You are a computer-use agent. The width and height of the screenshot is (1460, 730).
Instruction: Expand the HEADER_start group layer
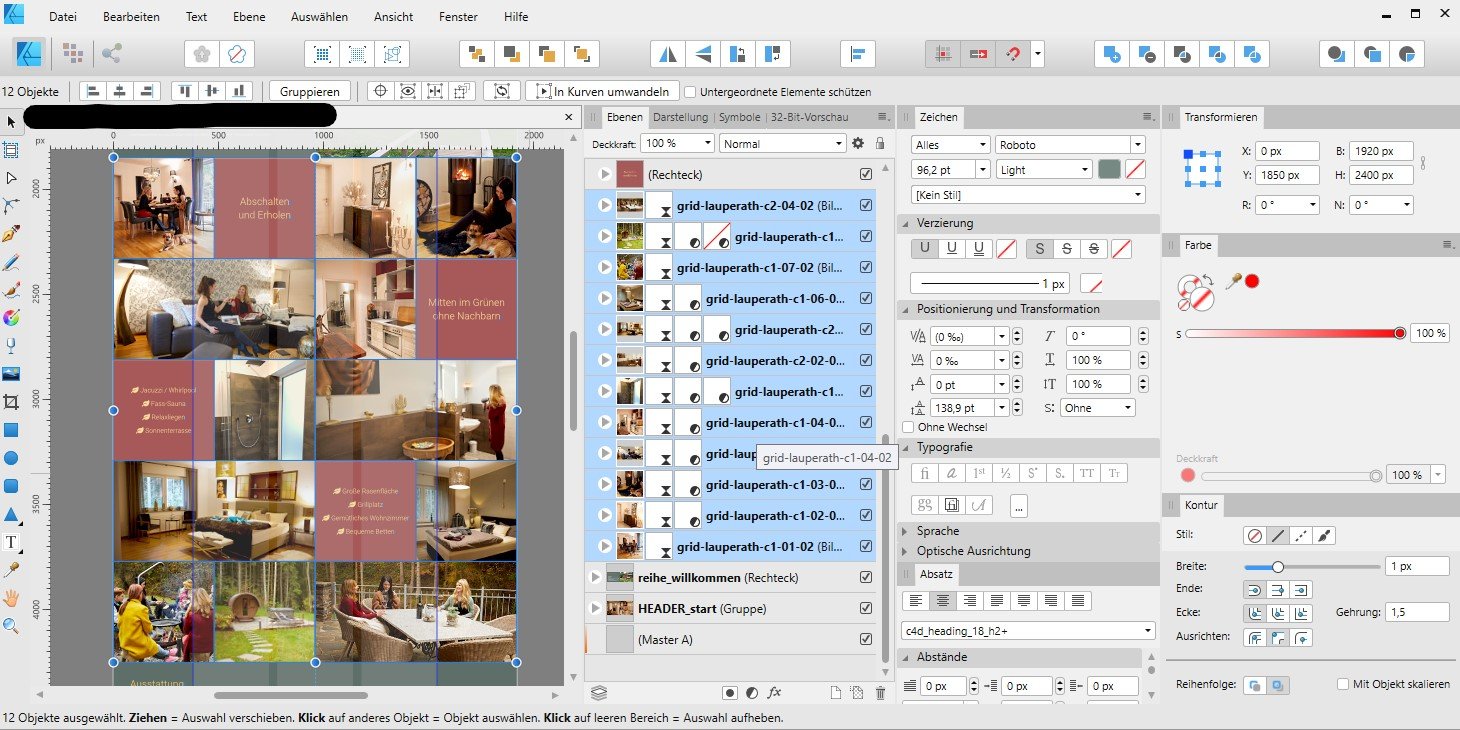(597, 608)
